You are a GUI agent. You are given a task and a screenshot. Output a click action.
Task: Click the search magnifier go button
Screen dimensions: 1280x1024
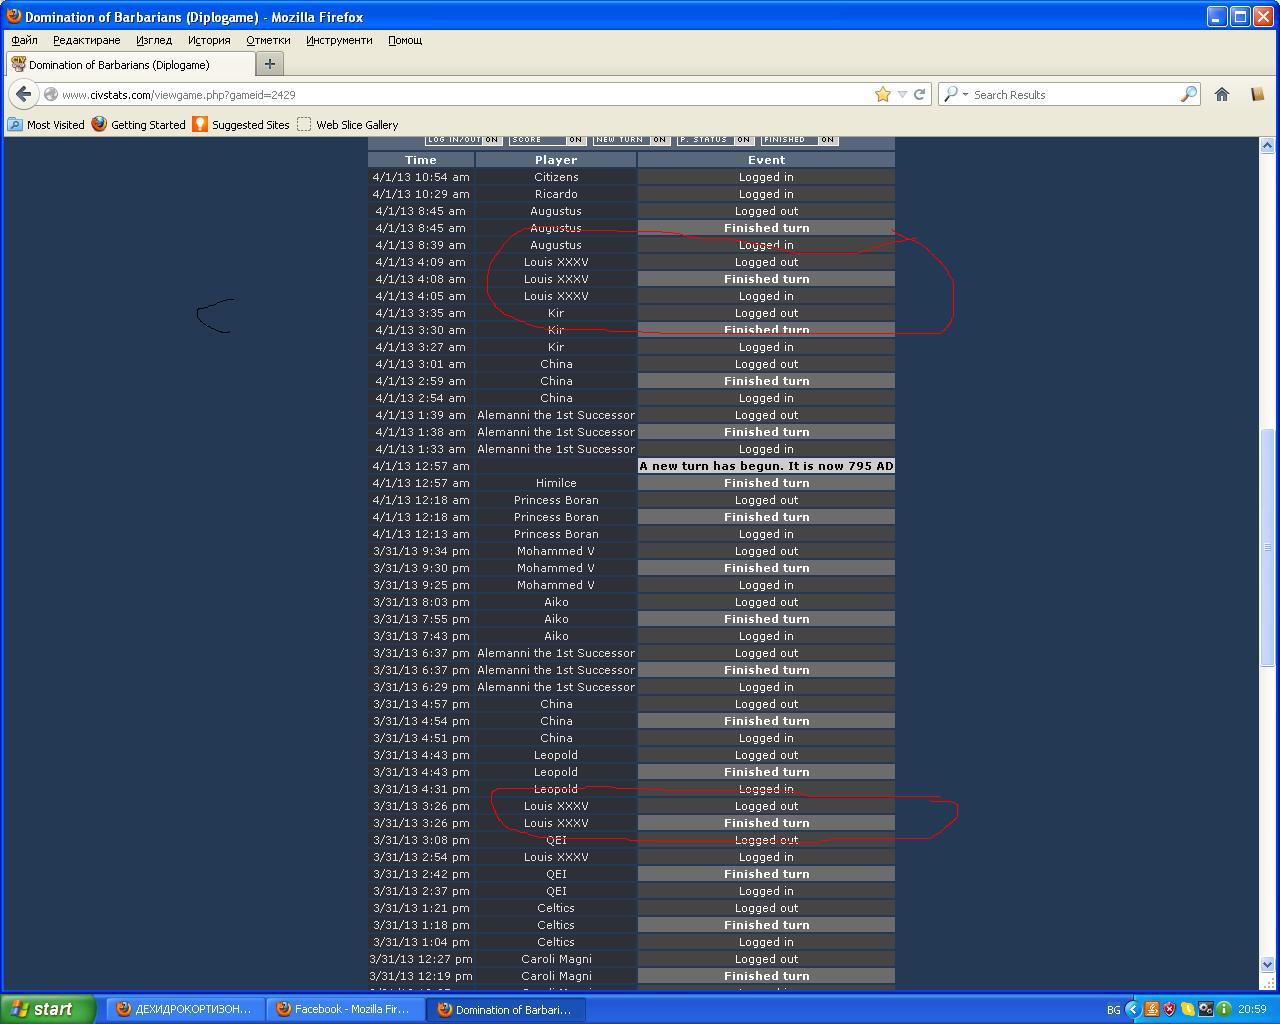tap(1188, 94)
